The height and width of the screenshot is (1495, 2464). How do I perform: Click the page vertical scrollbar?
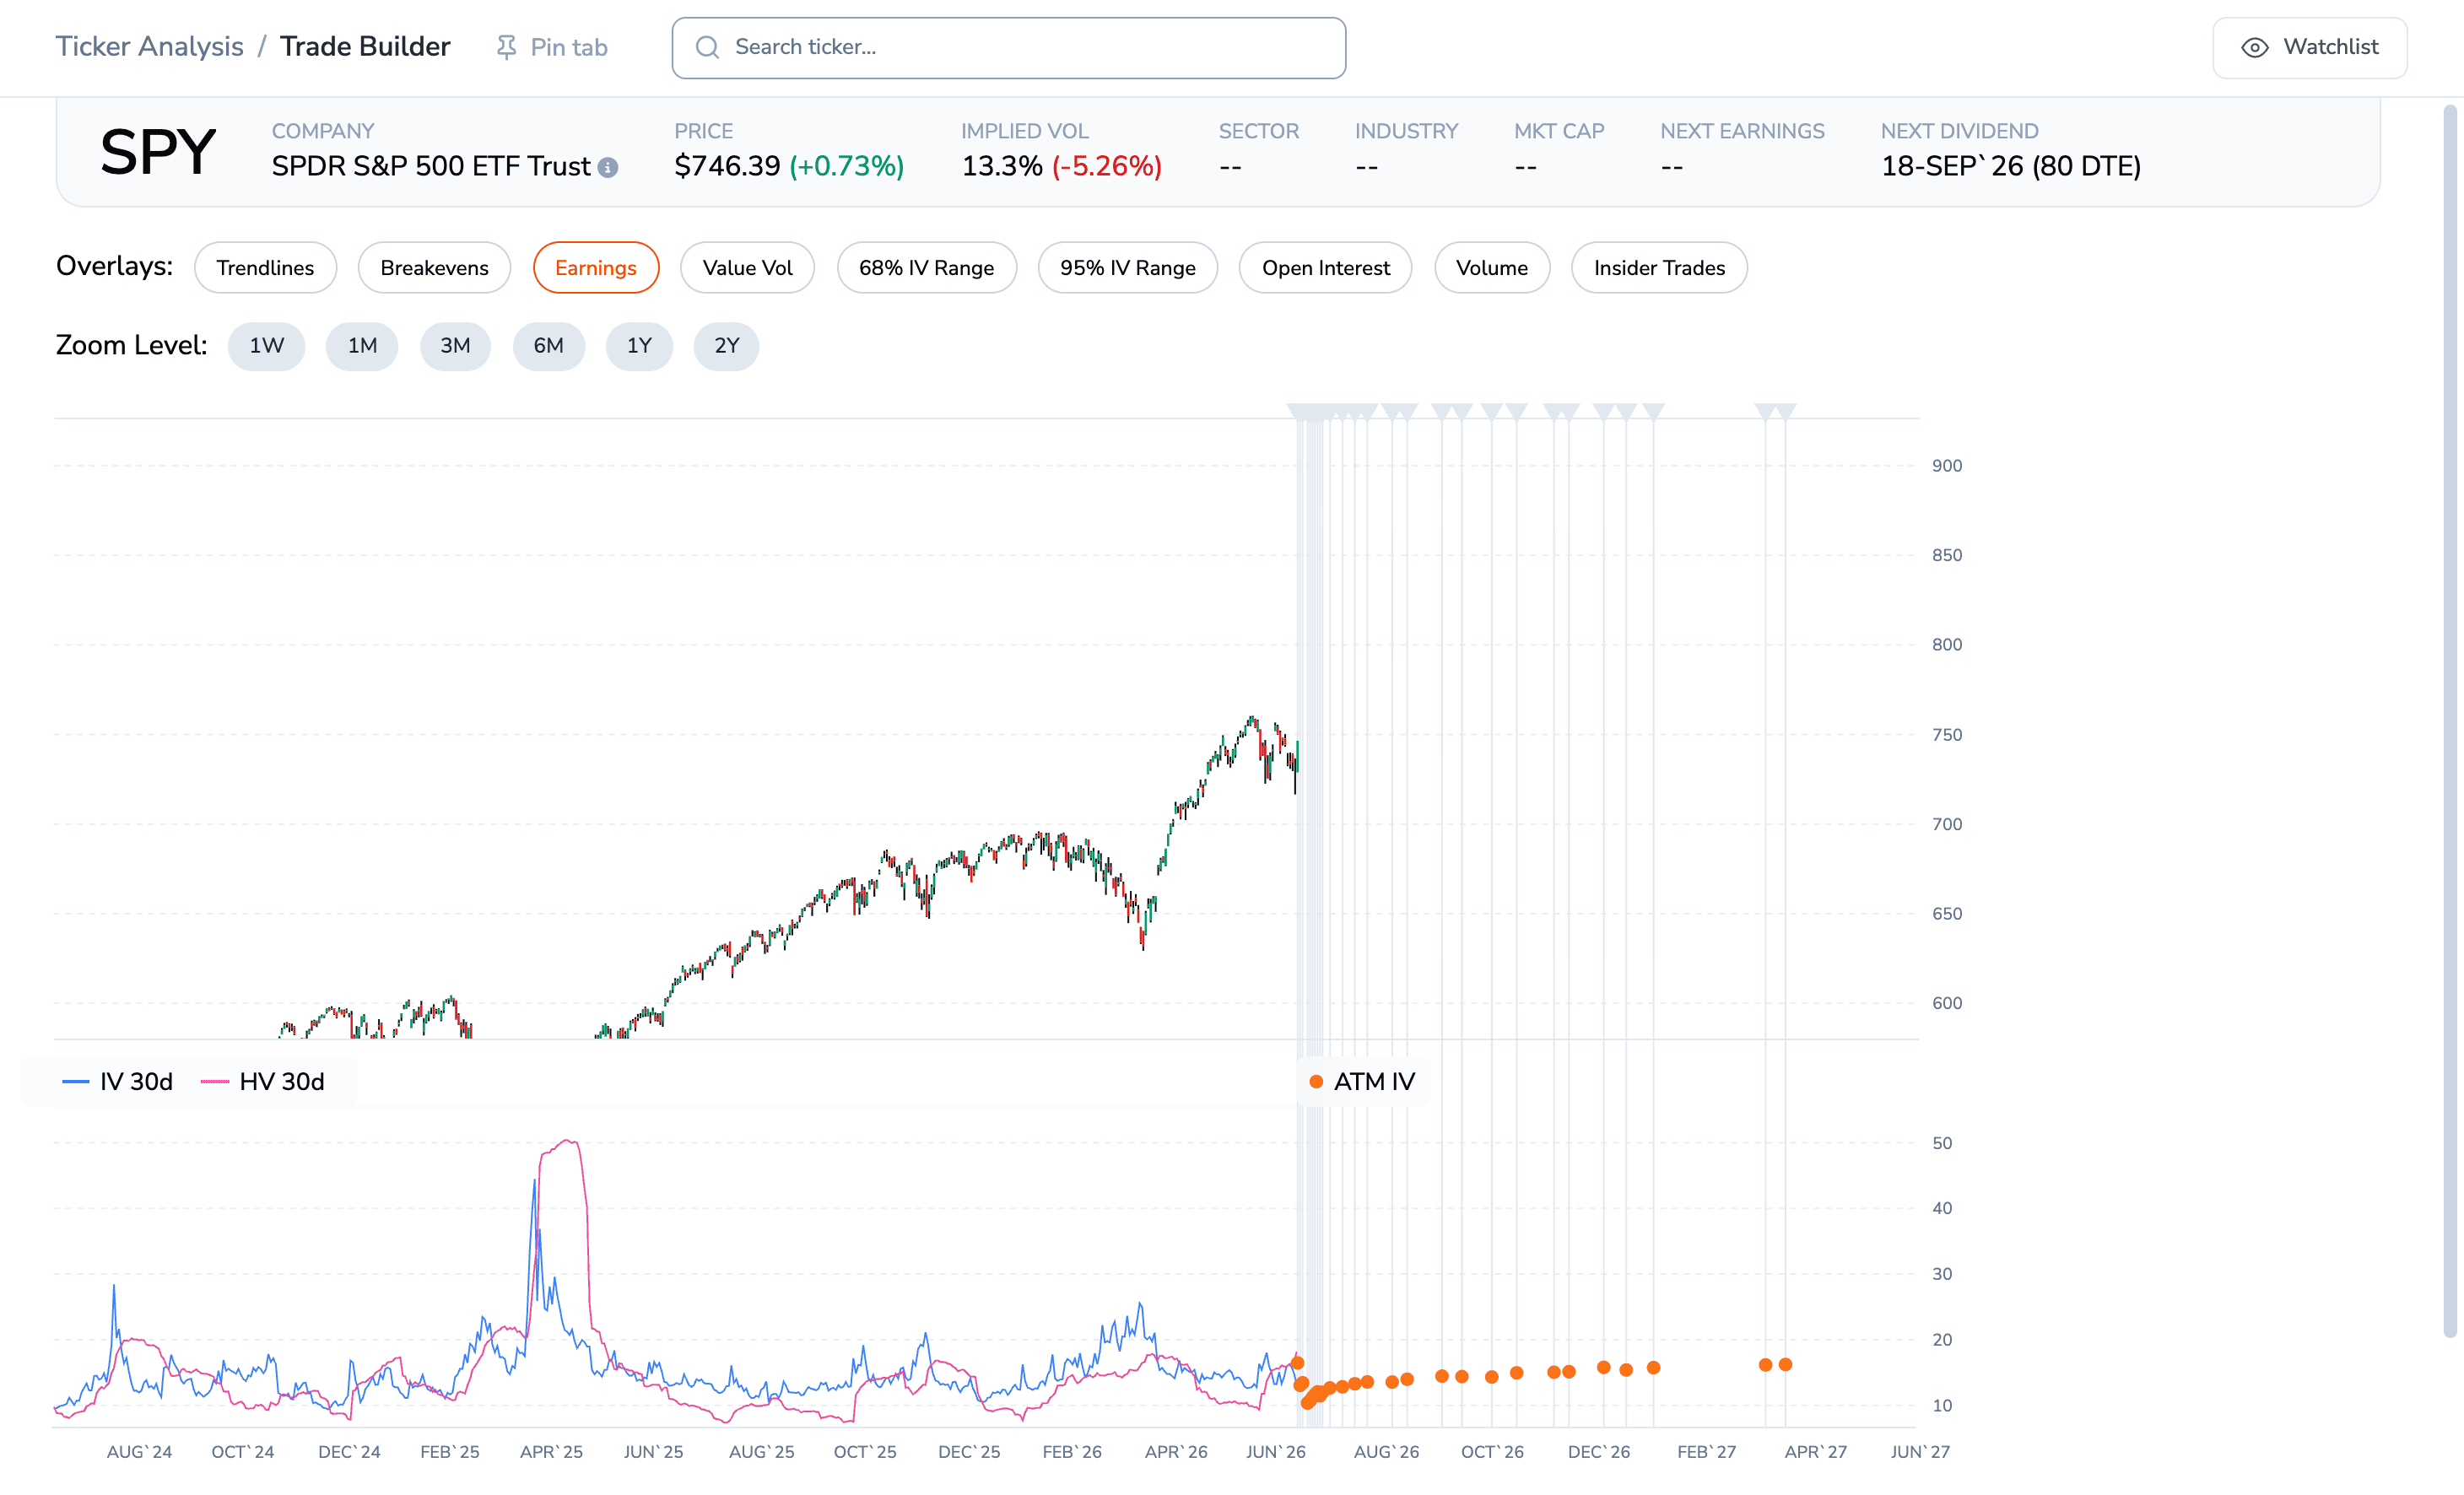(x=2449, y=720)
